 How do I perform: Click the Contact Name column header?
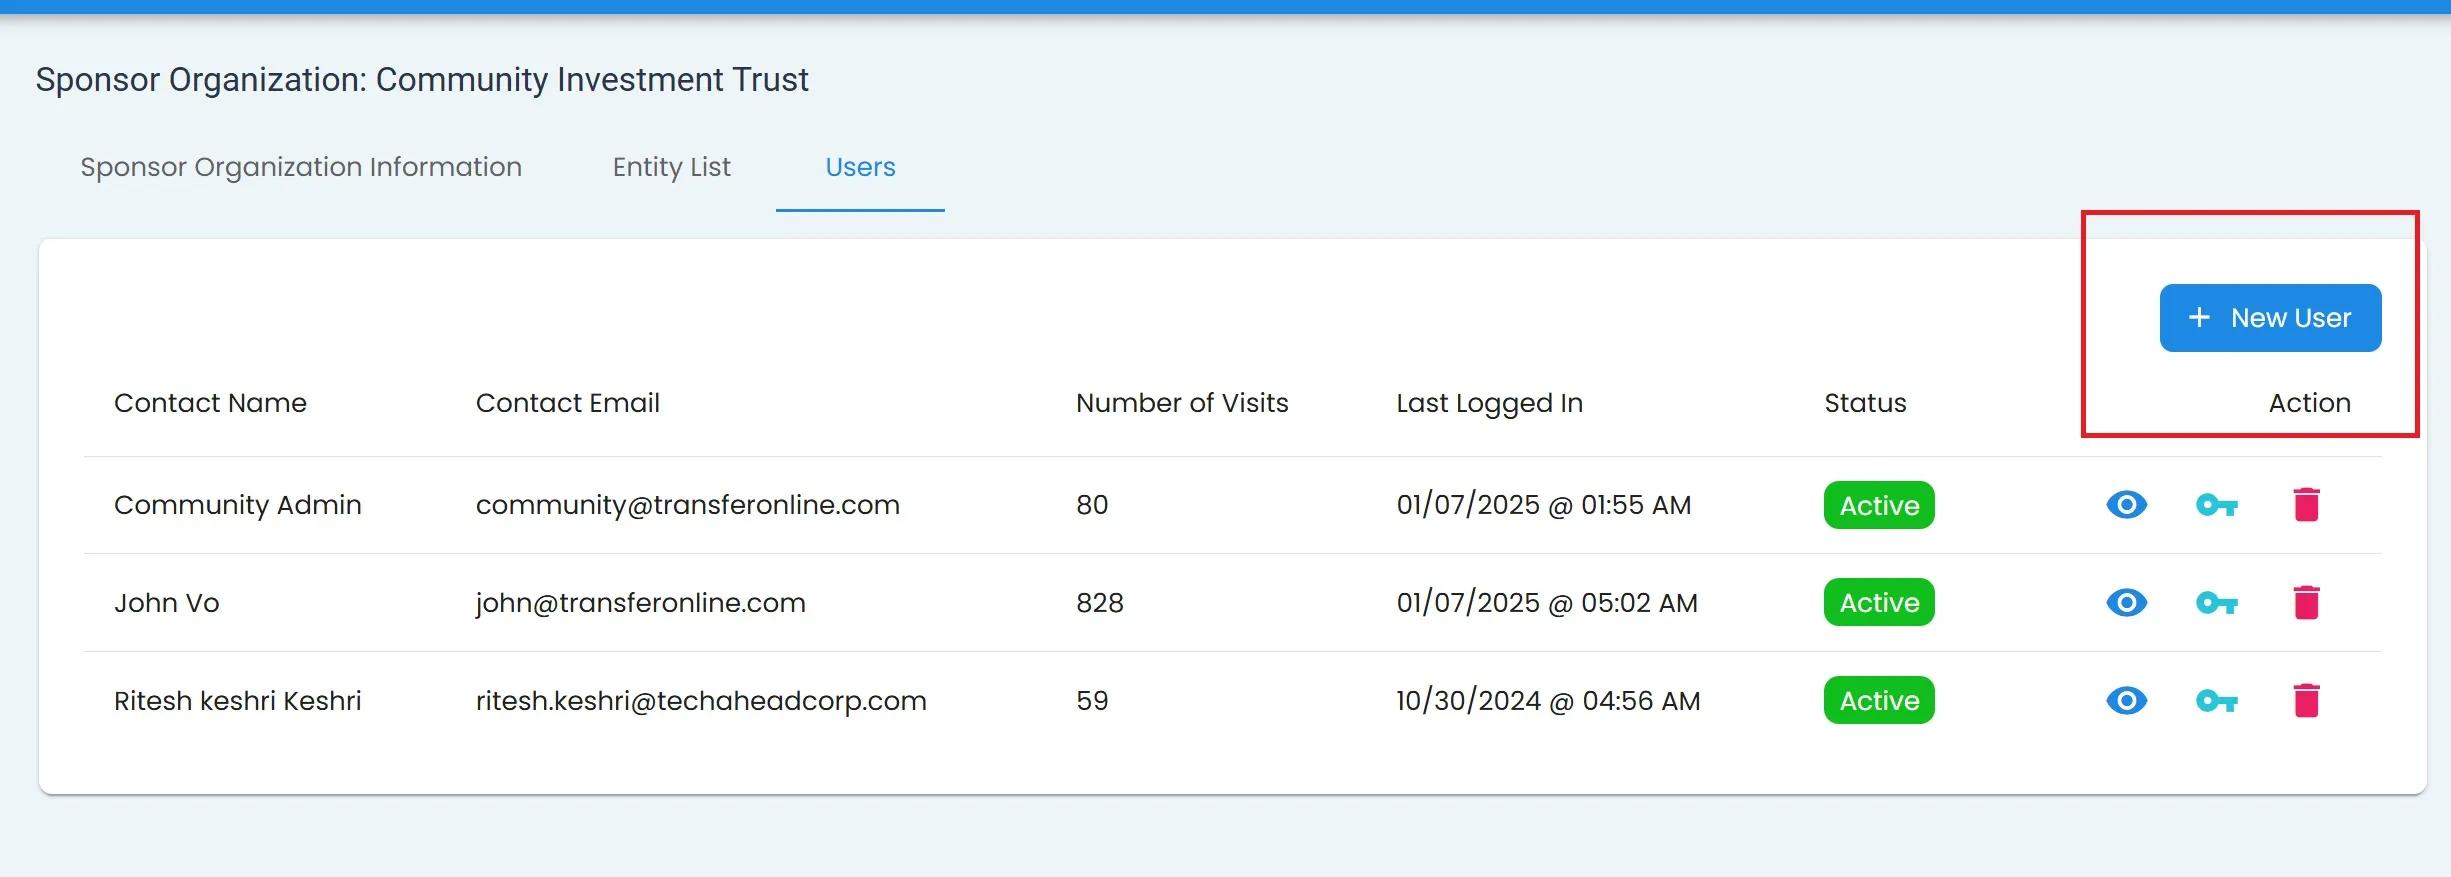coord(210,403)
